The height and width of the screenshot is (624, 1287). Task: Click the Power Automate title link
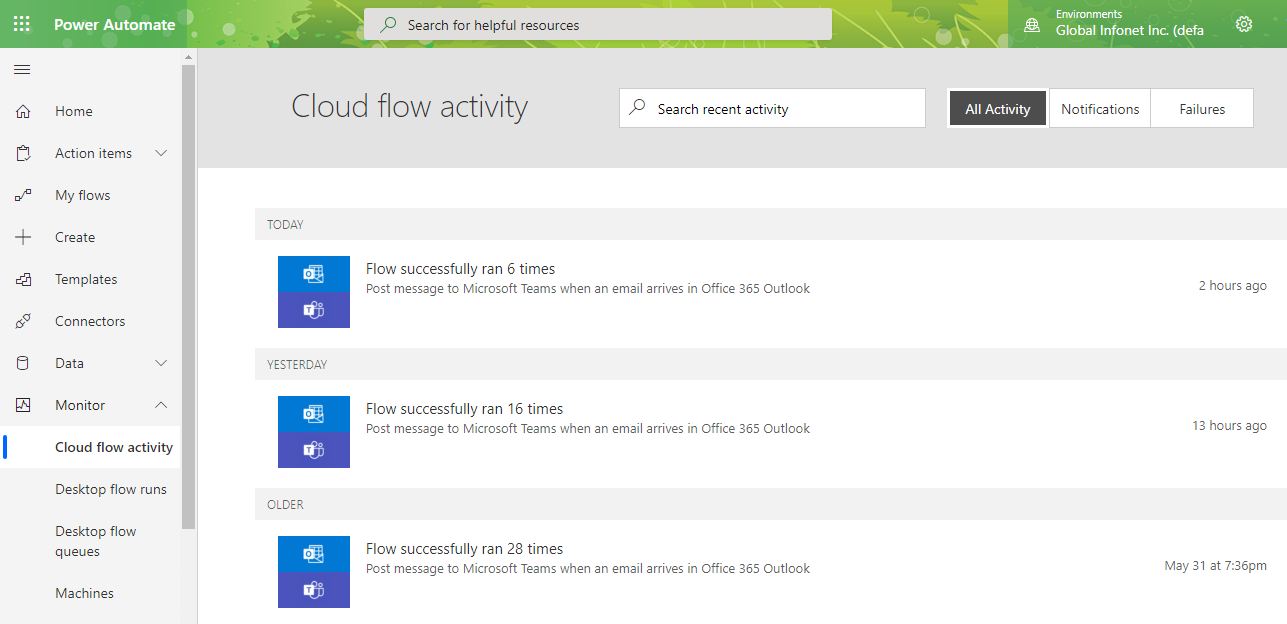pyautogui.click(x=115, y=24)
